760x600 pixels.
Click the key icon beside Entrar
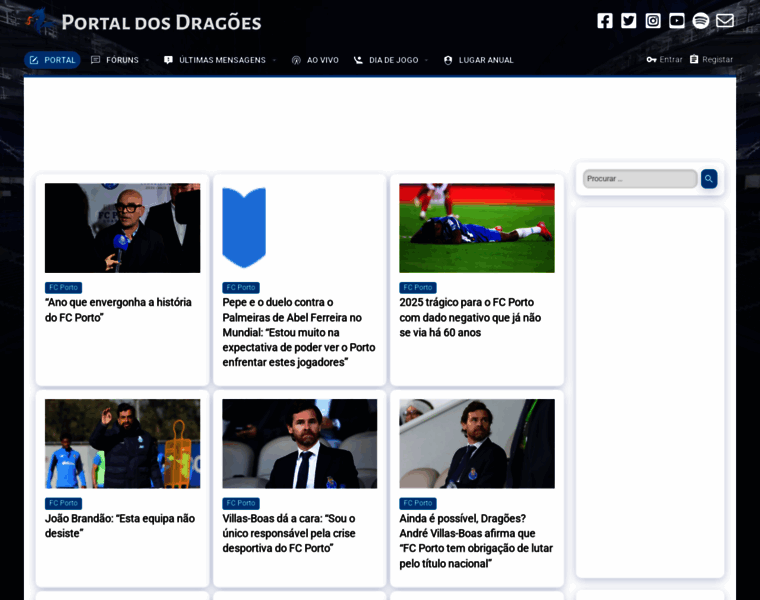point(651,60)
